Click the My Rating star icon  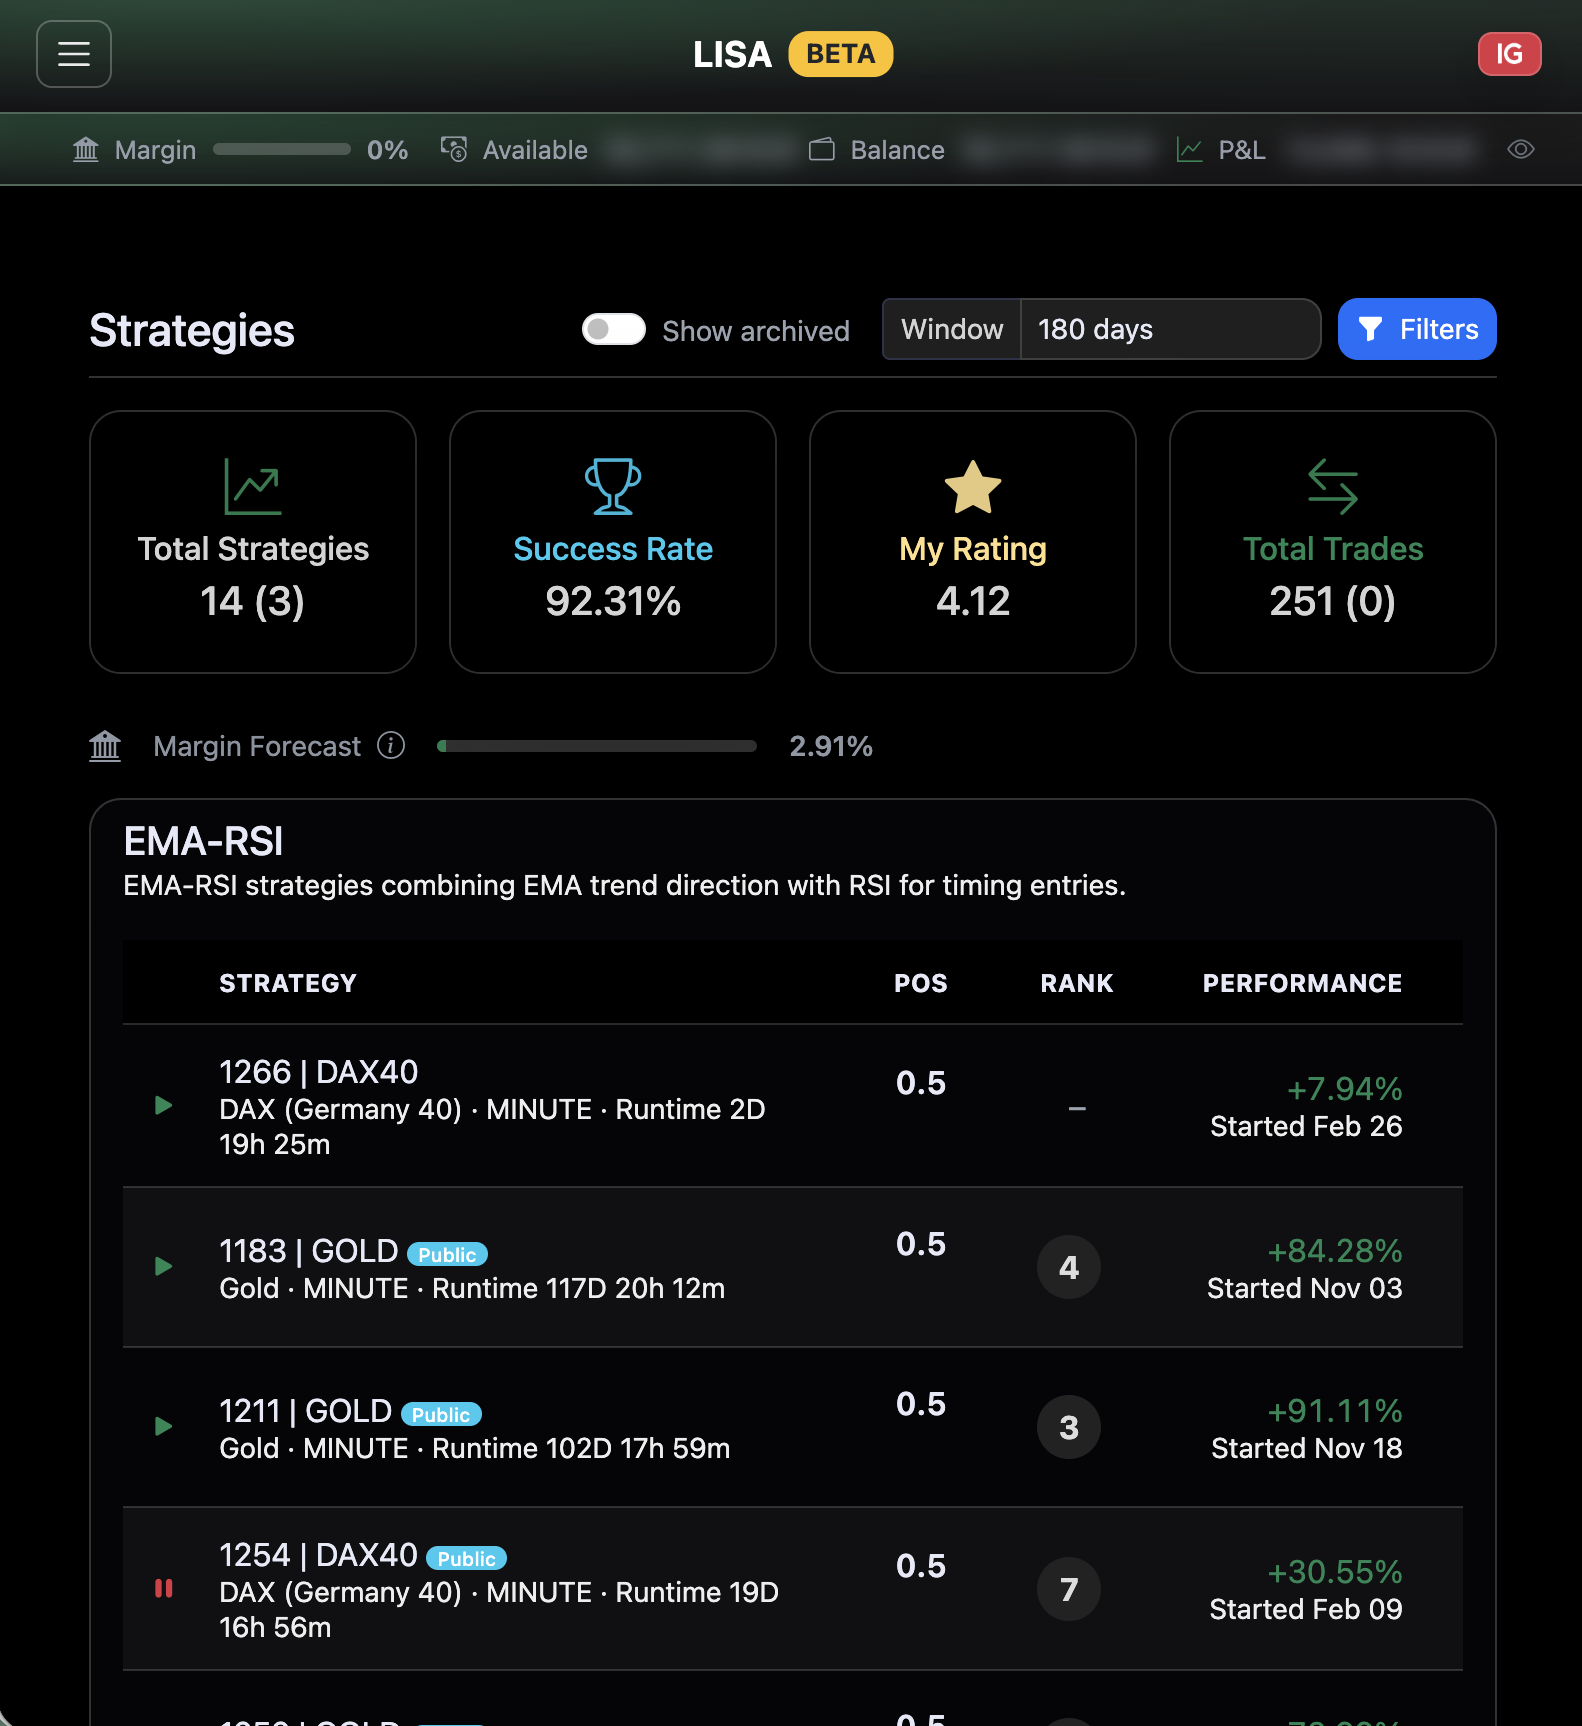pyautogui.click(x=973, y=487)
